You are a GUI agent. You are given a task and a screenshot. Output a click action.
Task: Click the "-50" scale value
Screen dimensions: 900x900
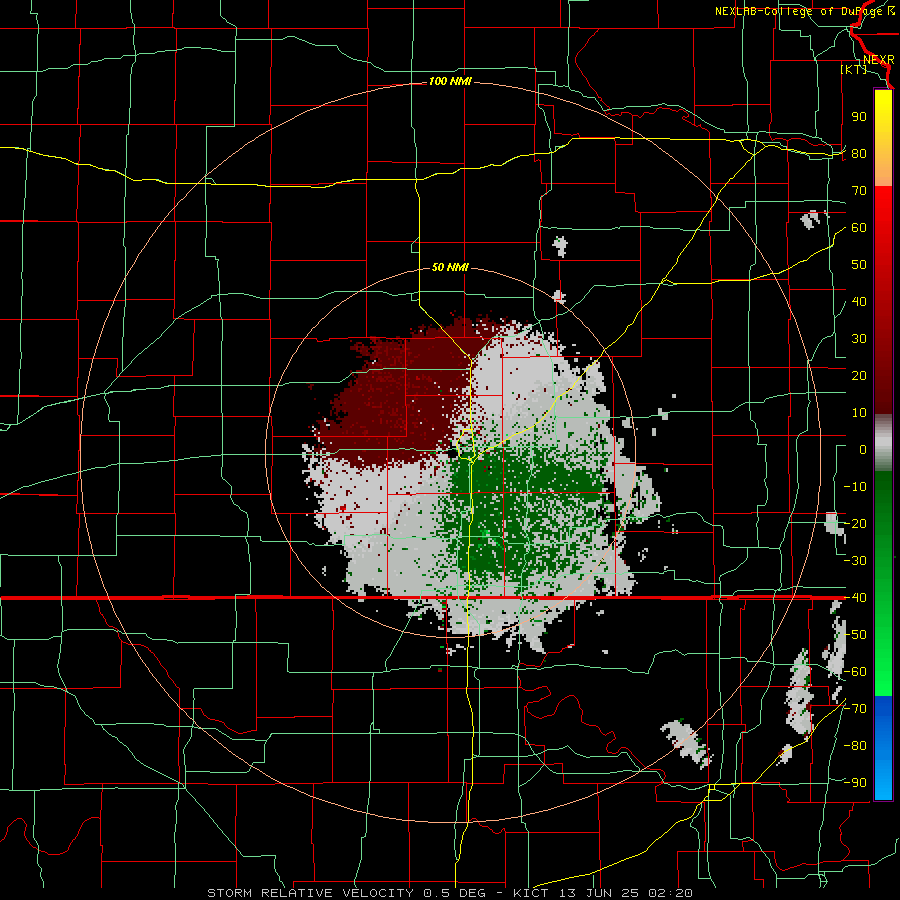855,635
